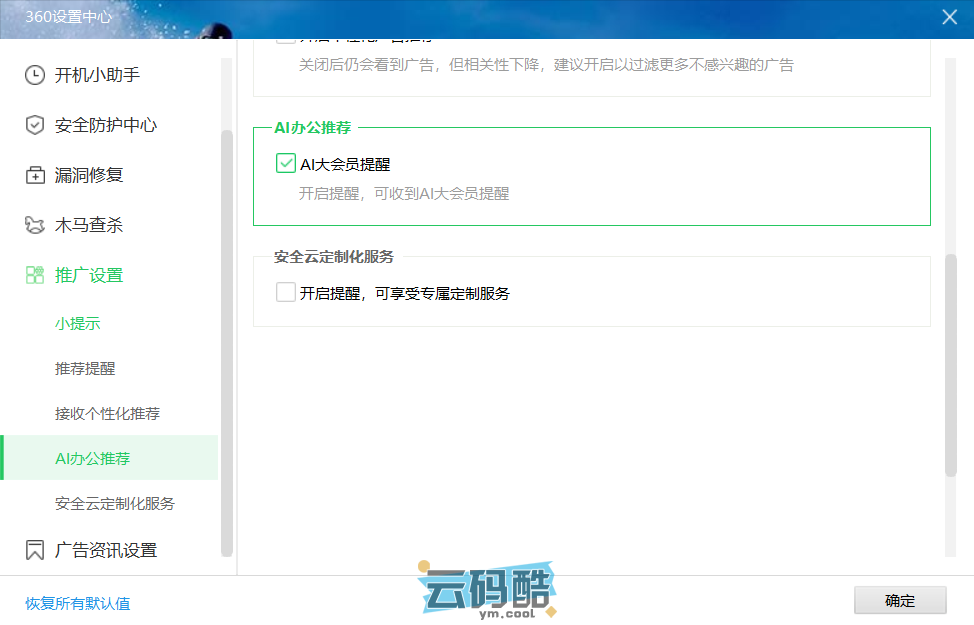Enable 开启提醒 under 安全云定制化服务
The height and width of the screenshot is (625, 974).
coord(285,294)
